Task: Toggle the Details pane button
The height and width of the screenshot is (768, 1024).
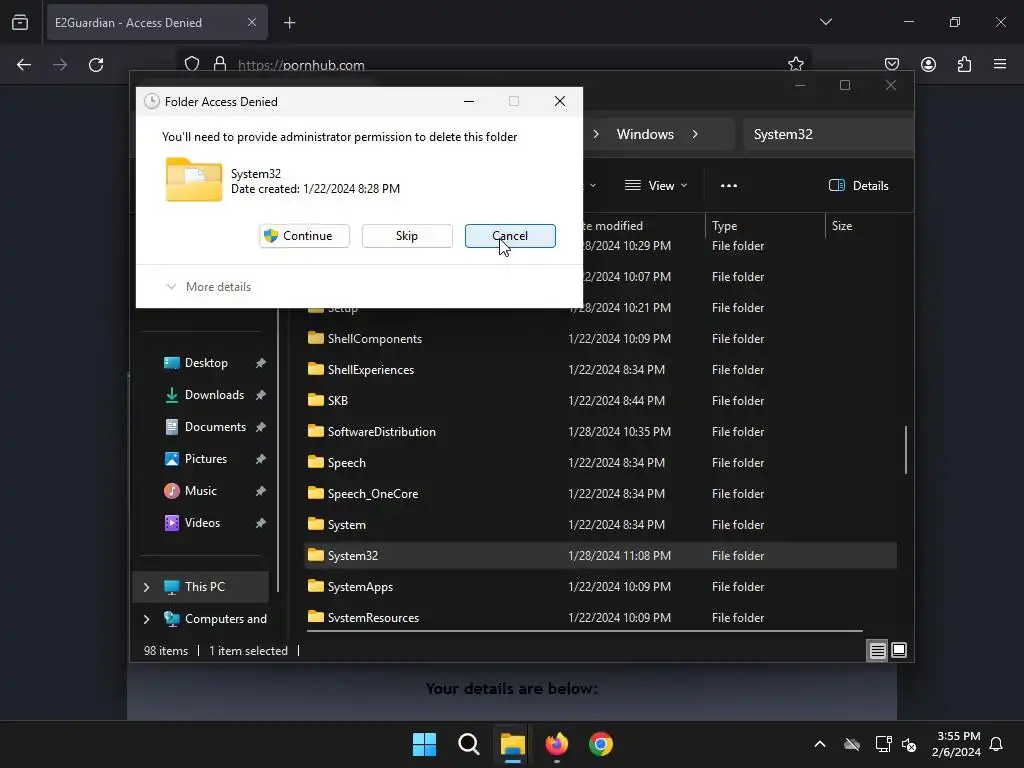Action: coord(858,185)
